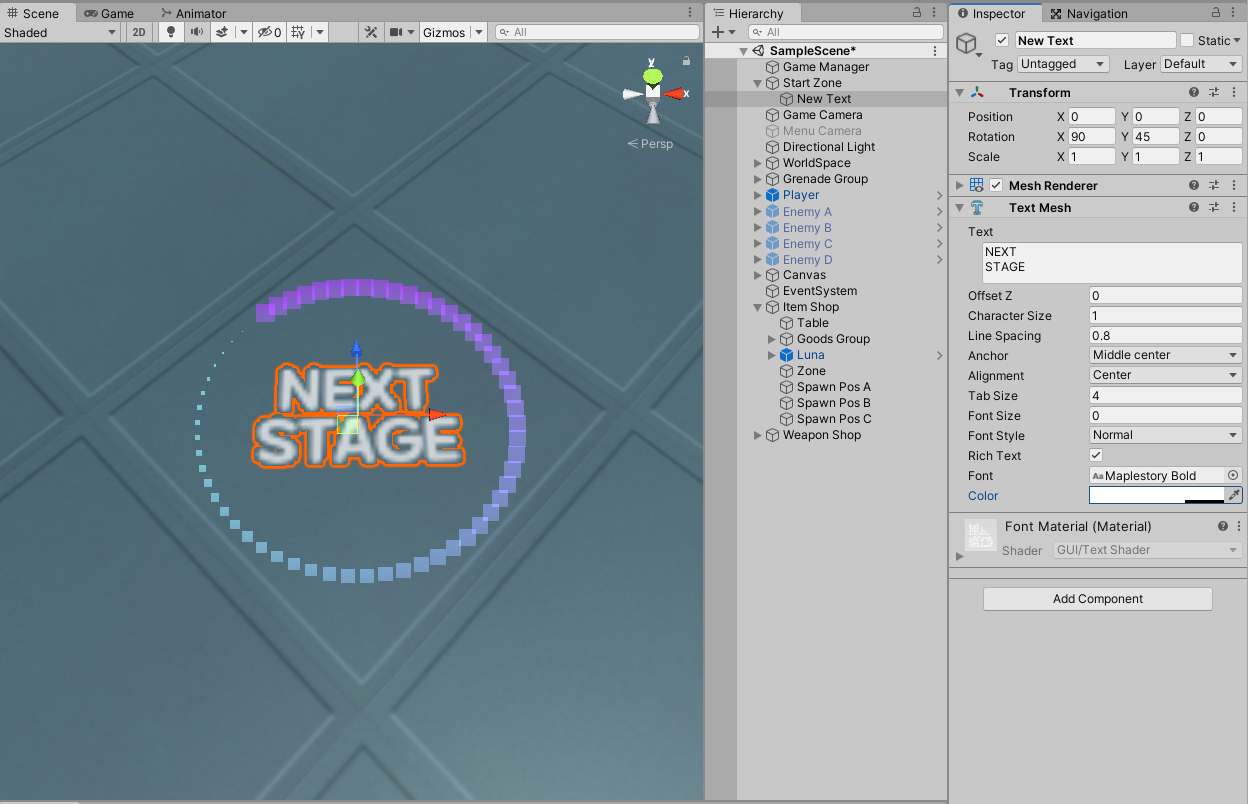This screenshot has width=1248, height=804.
Task: Open Player prefab via right chevron
Action: tap(939, 195)
